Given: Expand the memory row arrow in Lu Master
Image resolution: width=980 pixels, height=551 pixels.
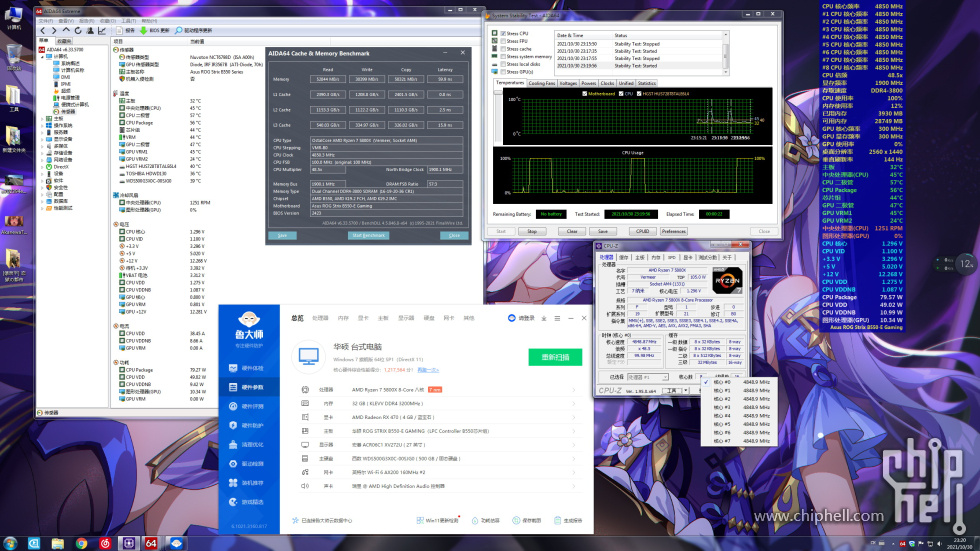Looking at the screenshot, I should 574,404.
